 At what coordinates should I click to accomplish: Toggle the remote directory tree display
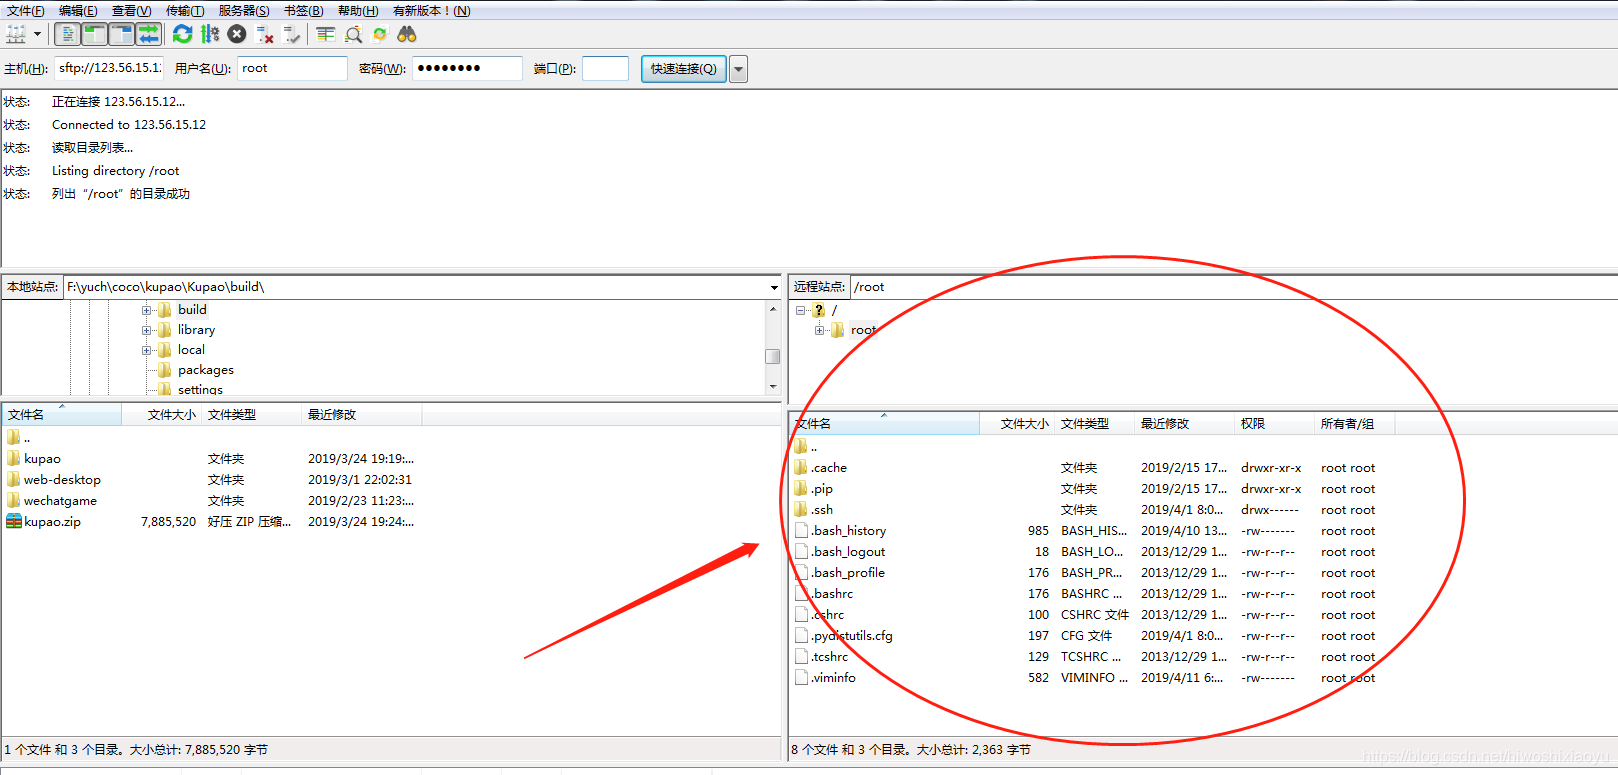pyautogui.click(x=122, y=34)
